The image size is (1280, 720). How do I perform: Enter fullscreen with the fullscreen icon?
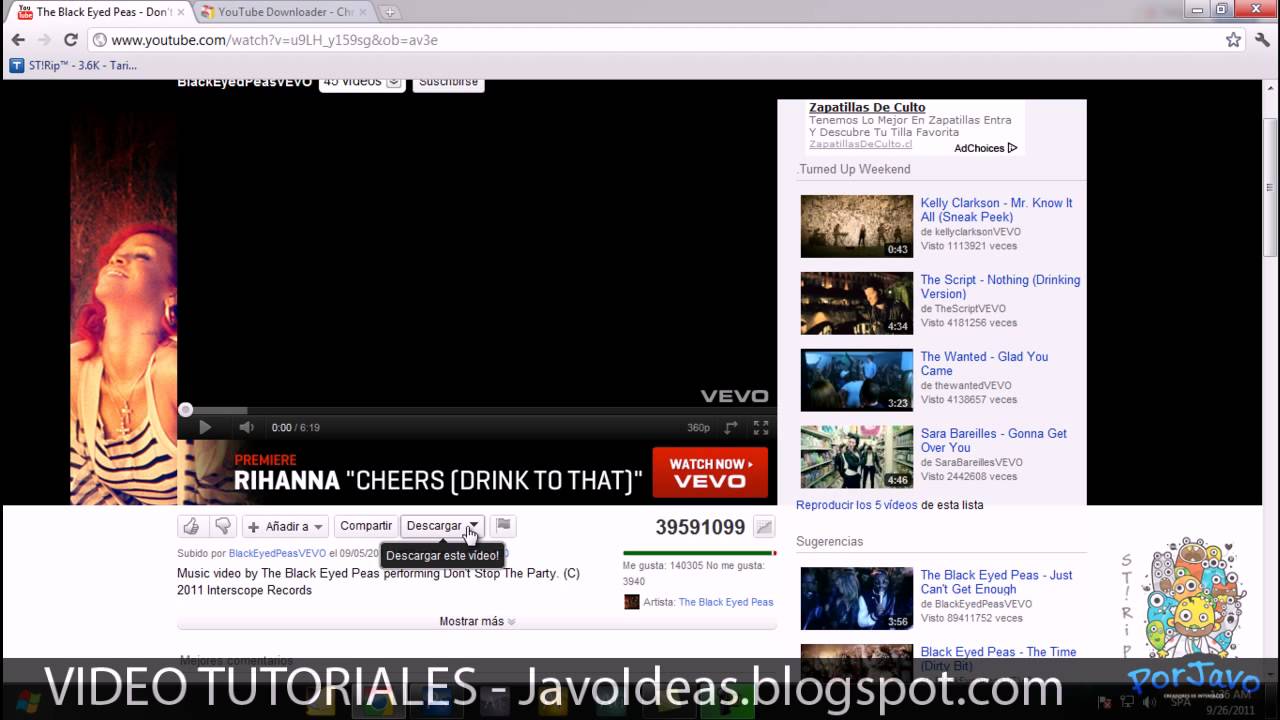[x=761, y=427]
